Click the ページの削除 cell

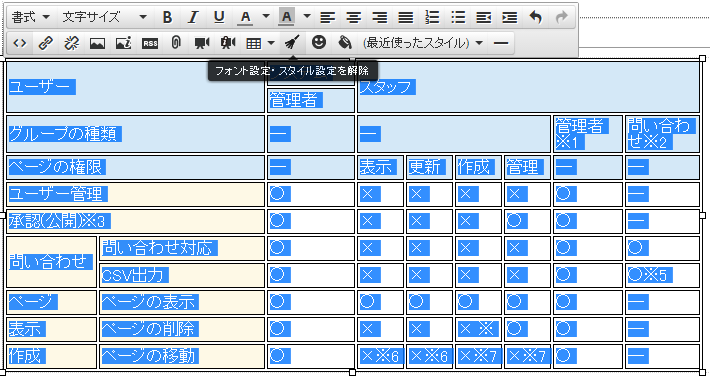tap(182, 329)
